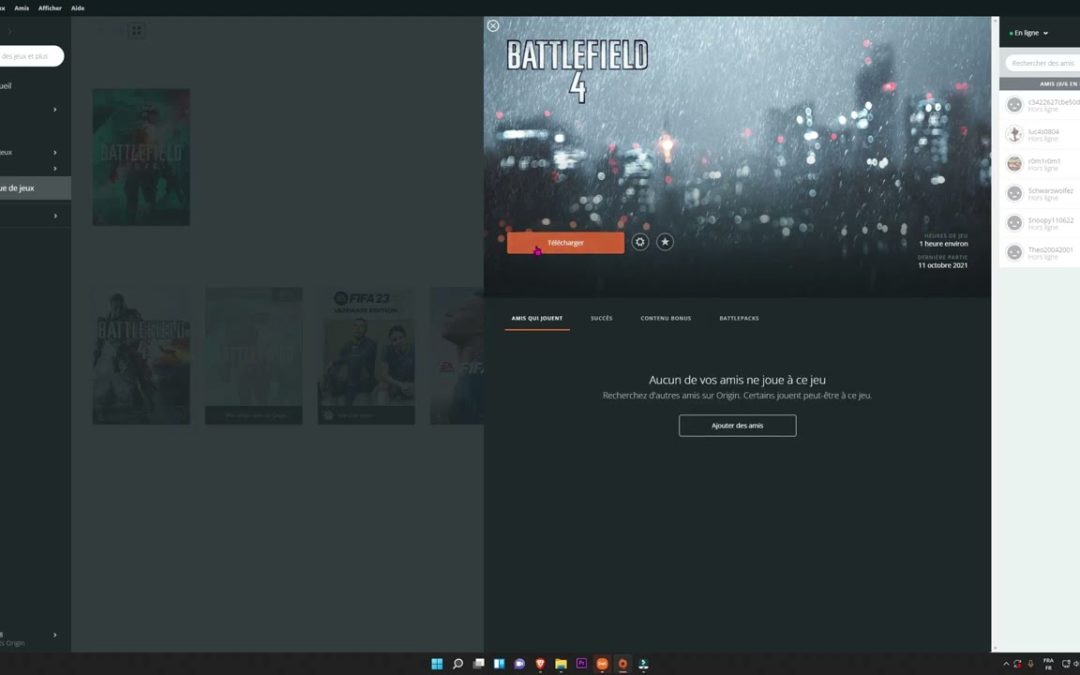Click the microphone tray icon
The height and width of the screenshot is (675, 1080).
pos(1030,664)
